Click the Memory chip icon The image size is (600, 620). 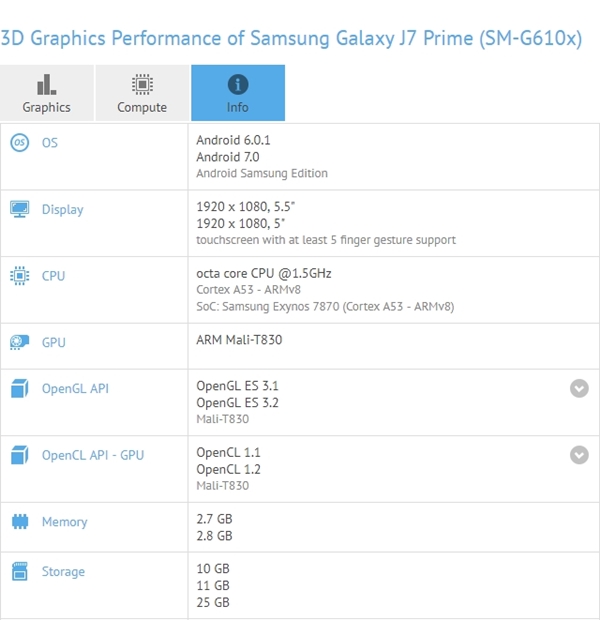pos(20,522)
